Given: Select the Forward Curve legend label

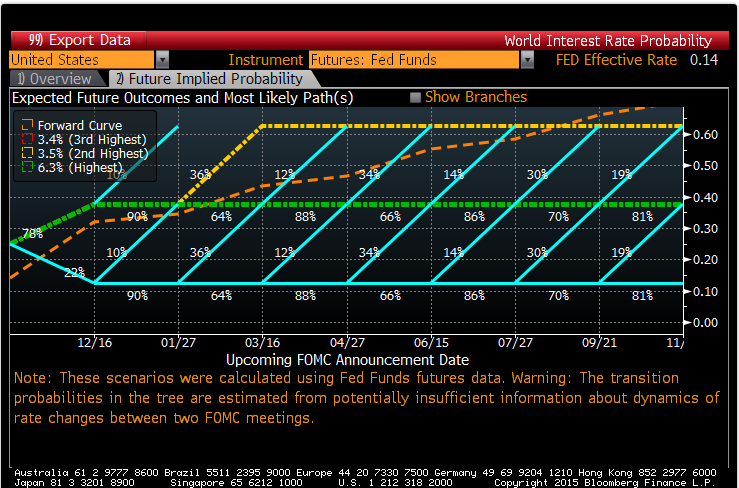Looking at the screenshot, I should click(80, 125).
